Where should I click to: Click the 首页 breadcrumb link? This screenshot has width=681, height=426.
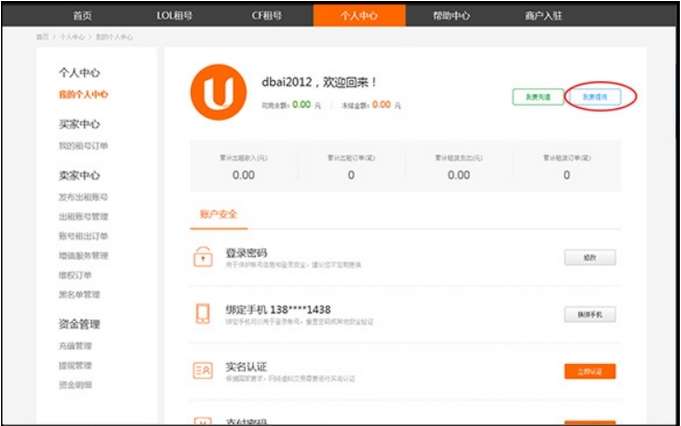[x=42, y=37]
